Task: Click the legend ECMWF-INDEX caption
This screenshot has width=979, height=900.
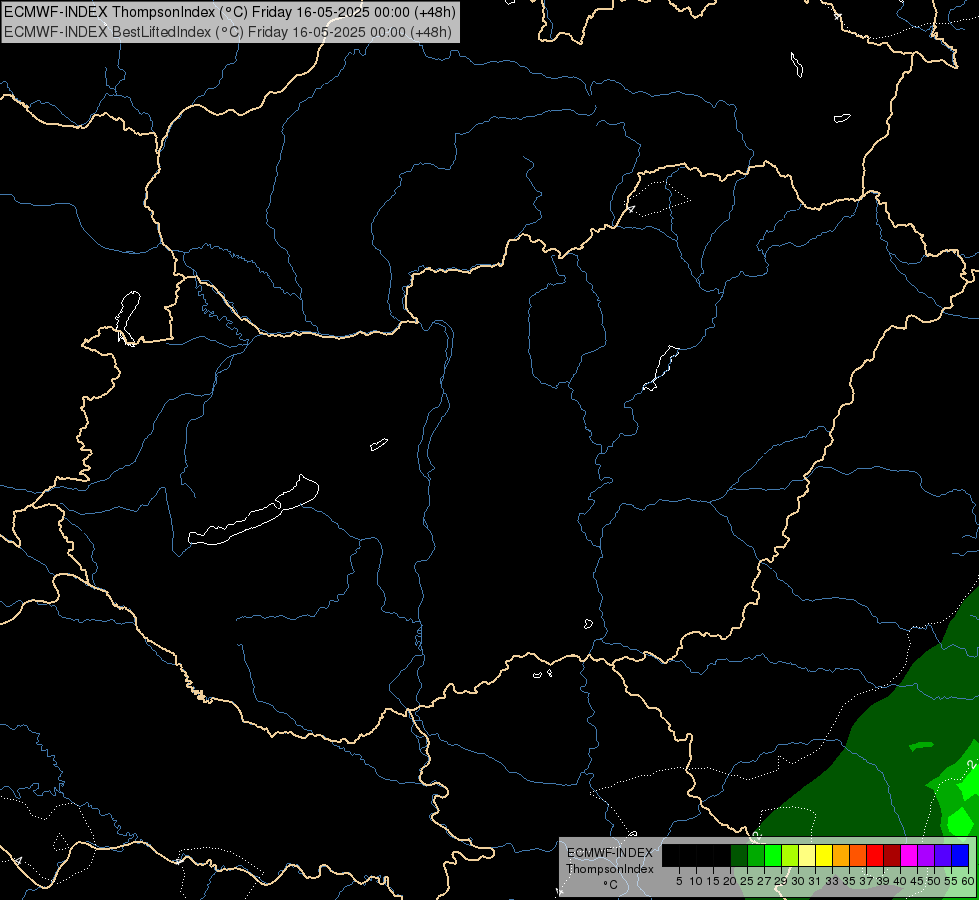Action: (610, 853)
